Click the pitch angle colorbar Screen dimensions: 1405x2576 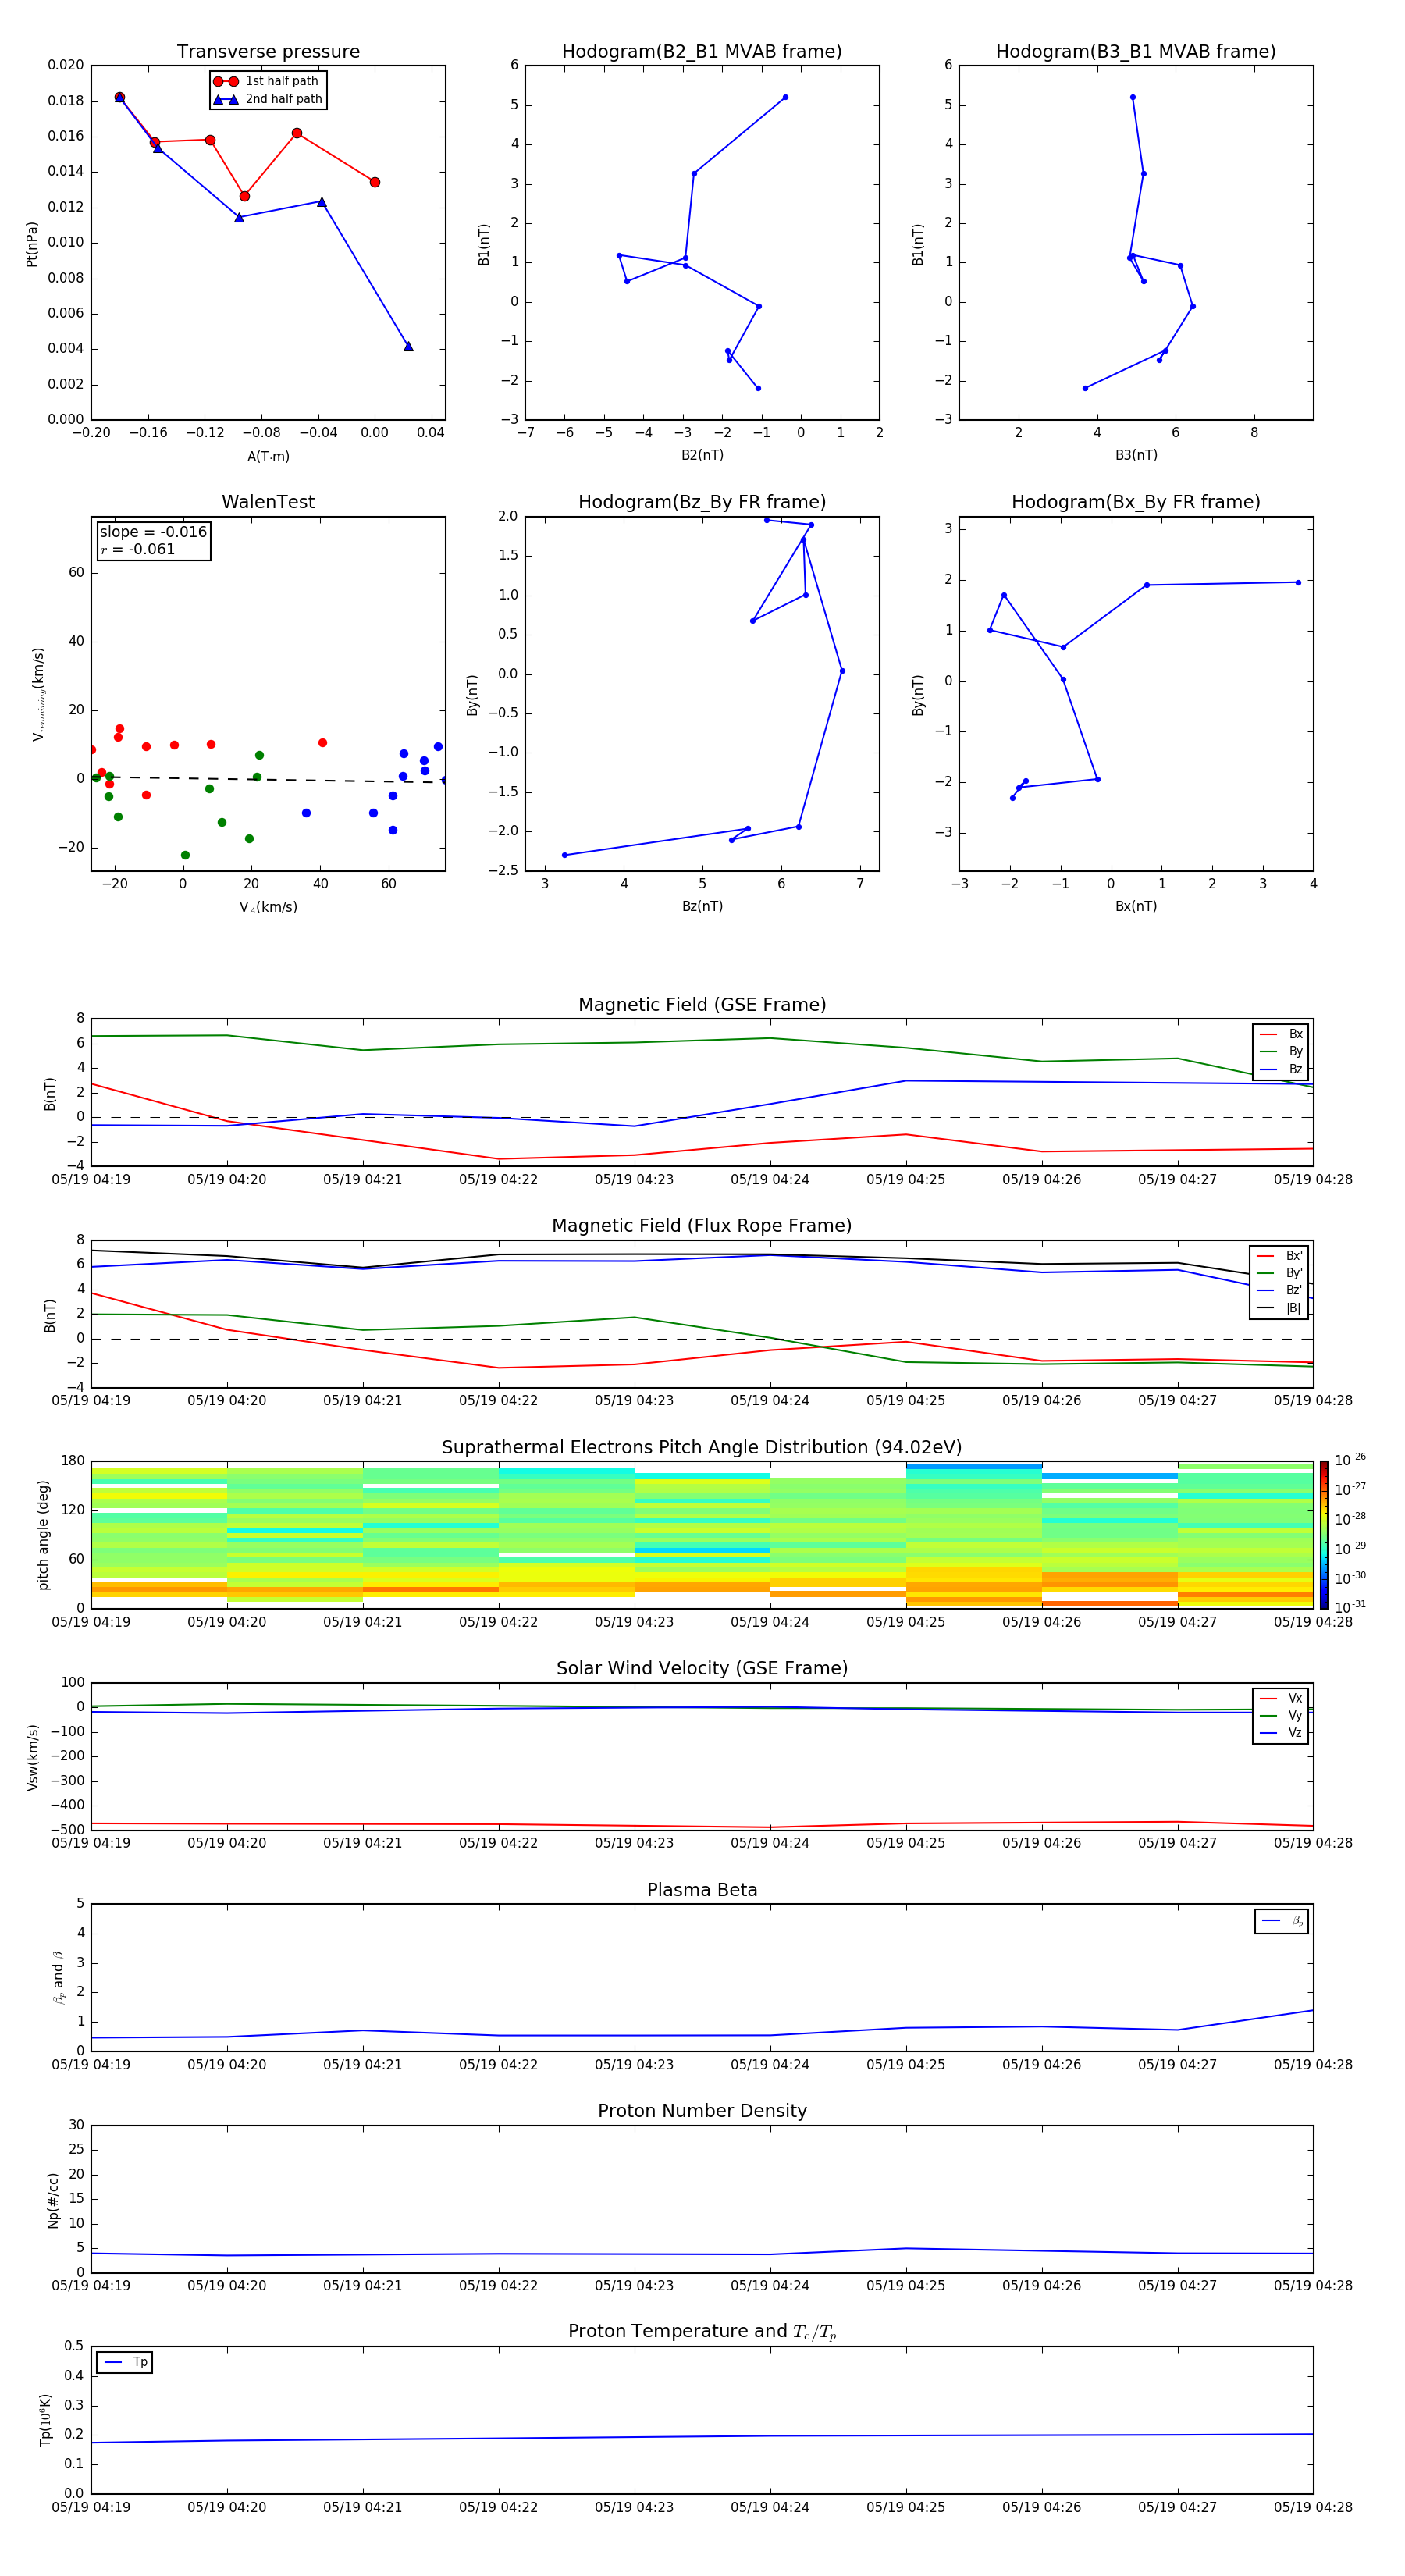[x=1324, y=1535]
